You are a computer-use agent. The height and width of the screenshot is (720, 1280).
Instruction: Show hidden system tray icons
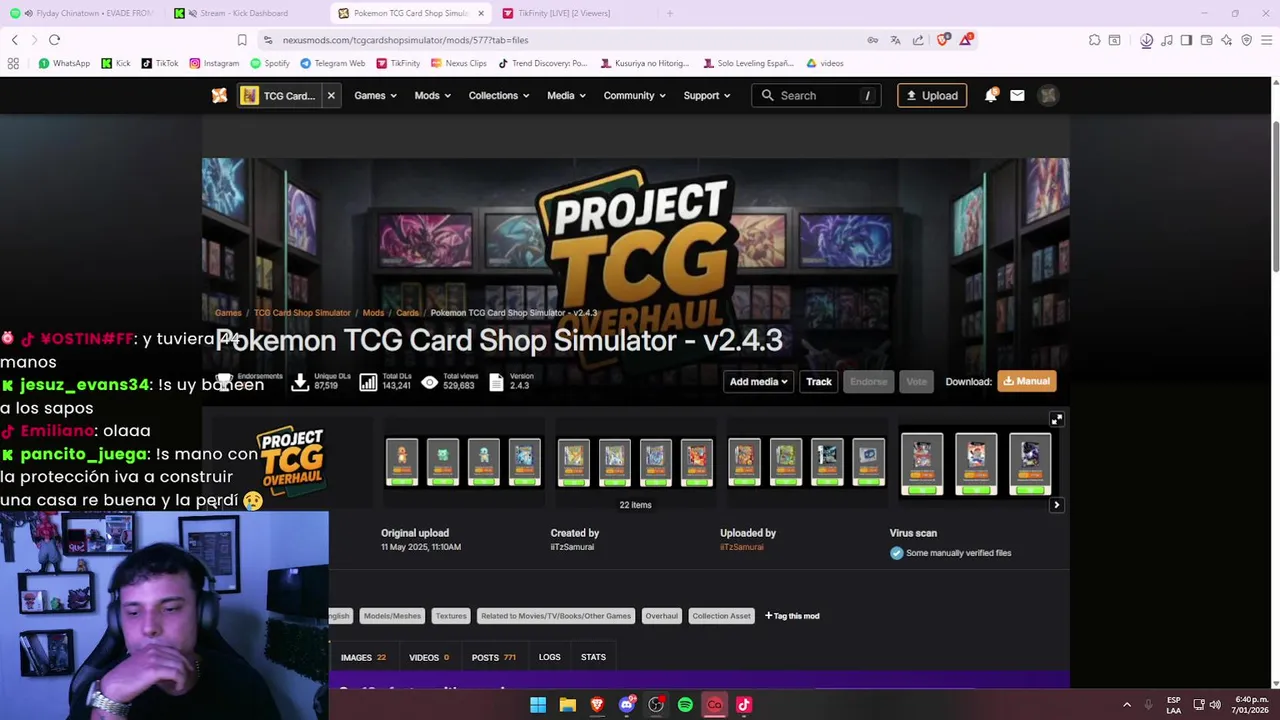[1127, 705]
